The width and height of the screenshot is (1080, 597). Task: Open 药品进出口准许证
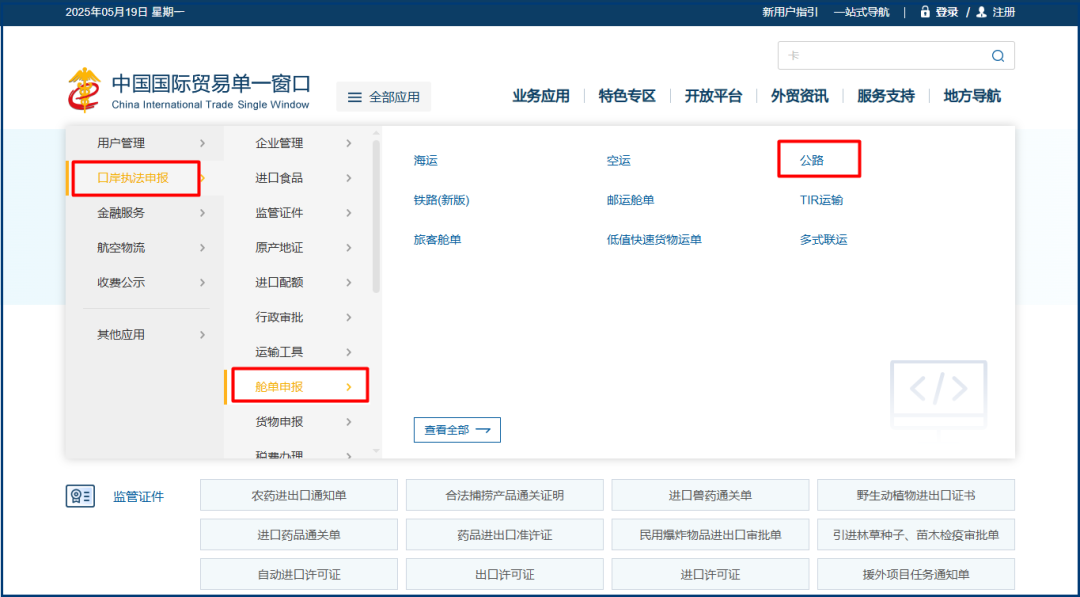pos(505,534)
